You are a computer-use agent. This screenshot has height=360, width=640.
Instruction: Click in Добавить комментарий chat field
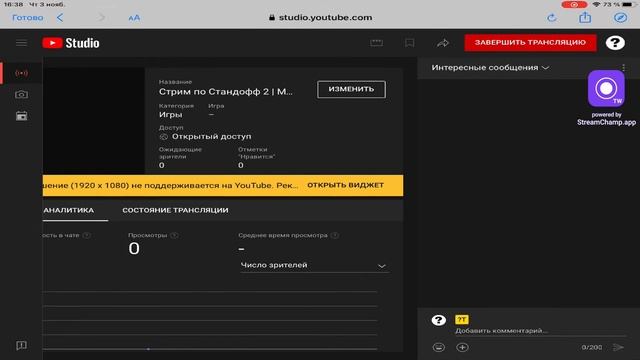coord(540,331)
